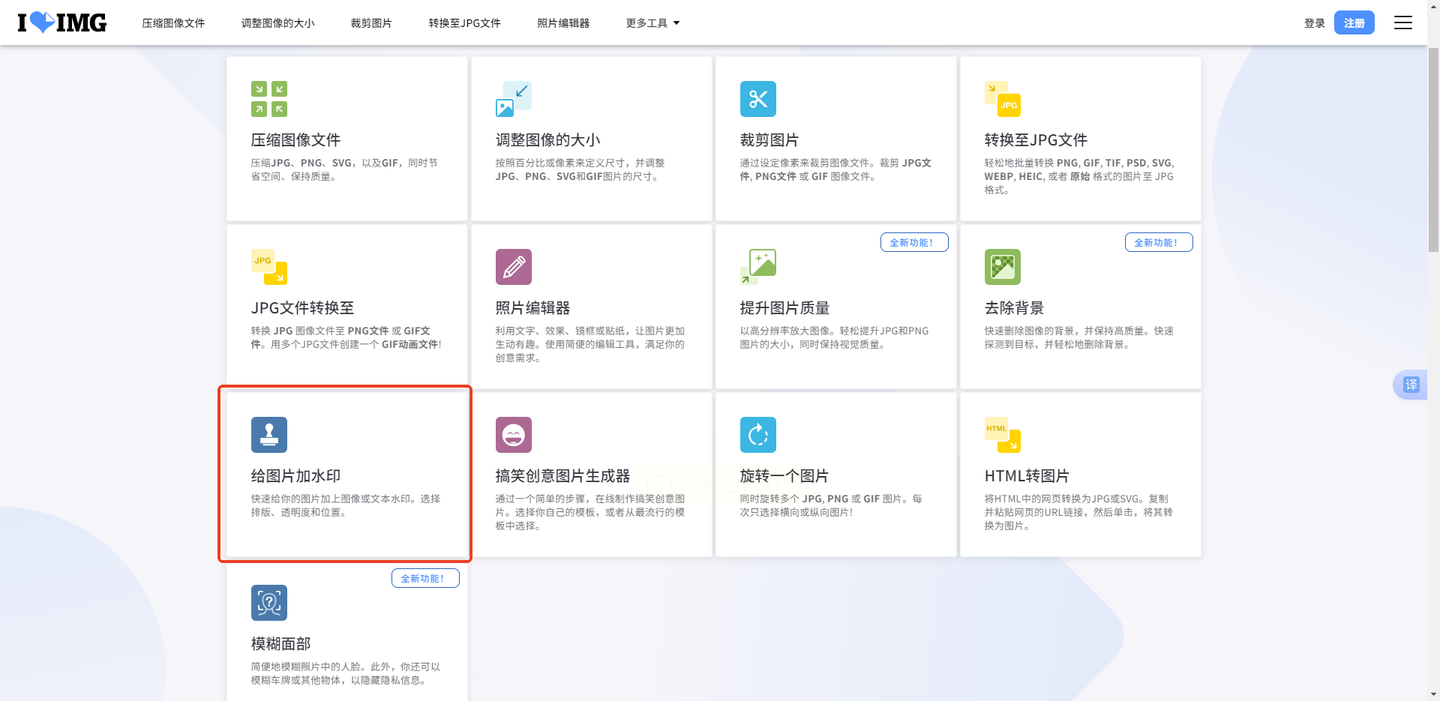1440x701 pixels.
Task: Click the green Compress Image arrows icon
Action: 269,99
